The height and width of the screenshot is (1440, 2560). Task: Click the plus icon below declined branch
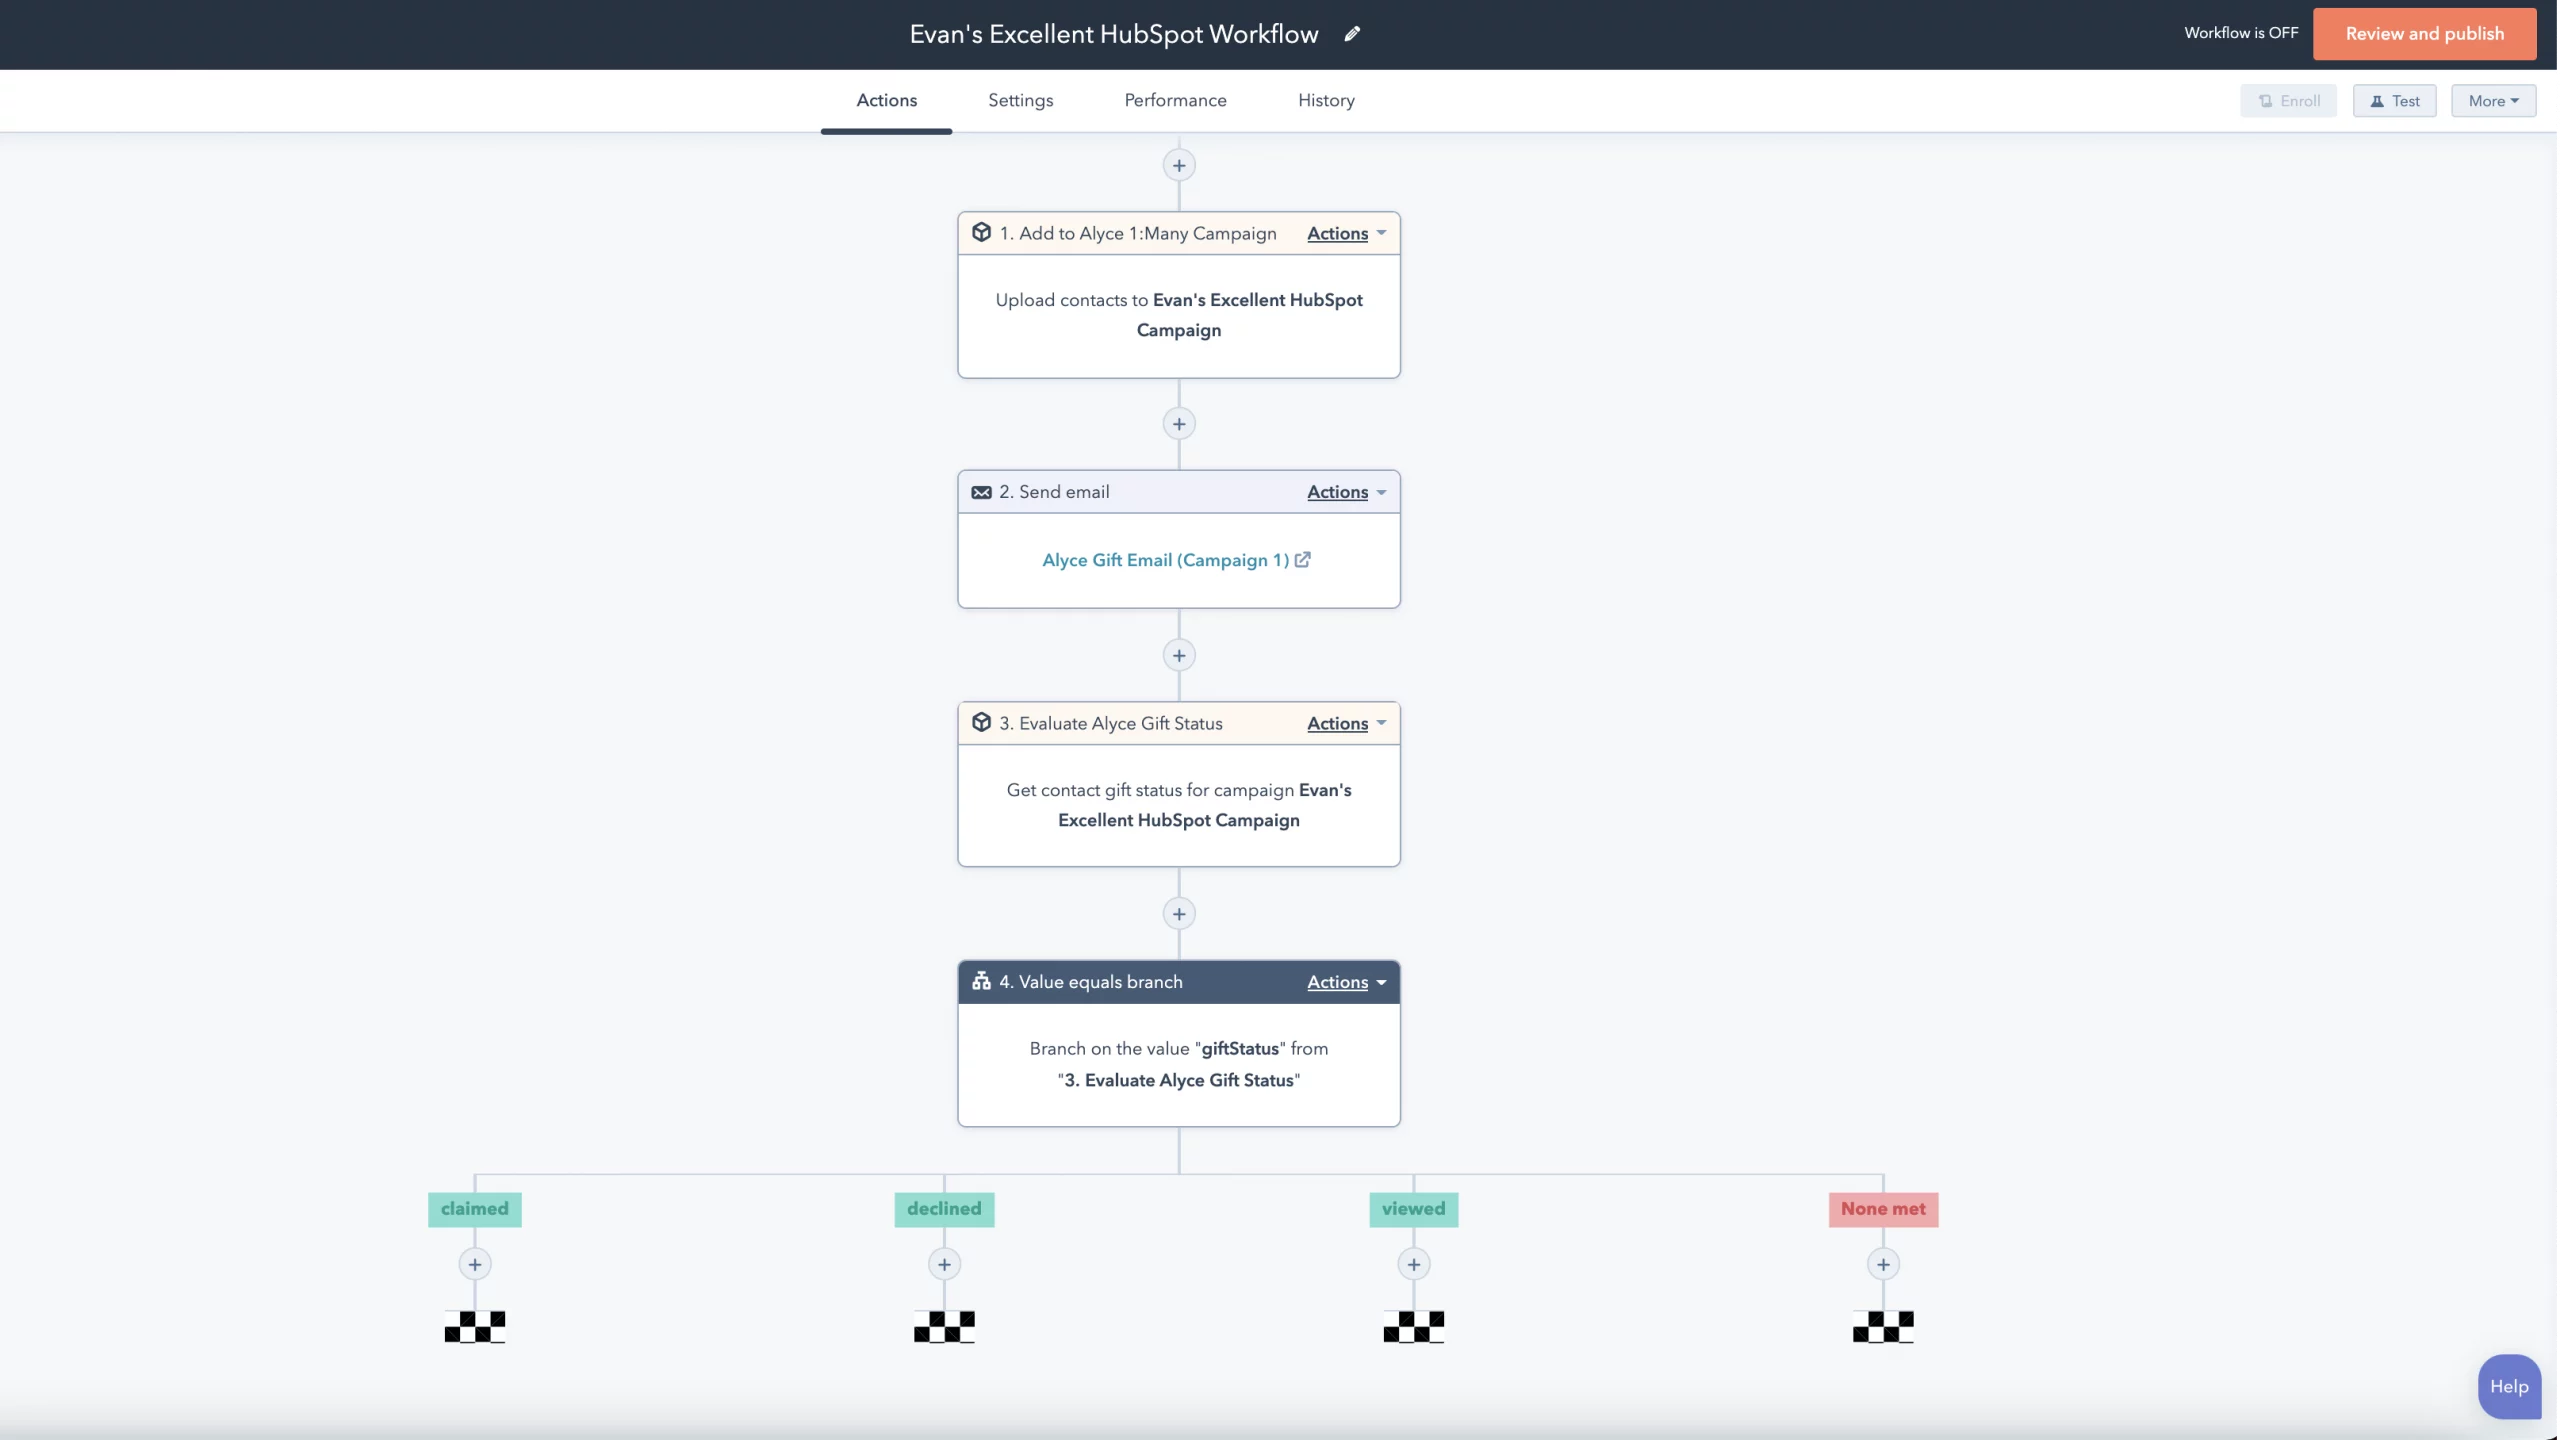[x=942, y=1264]
